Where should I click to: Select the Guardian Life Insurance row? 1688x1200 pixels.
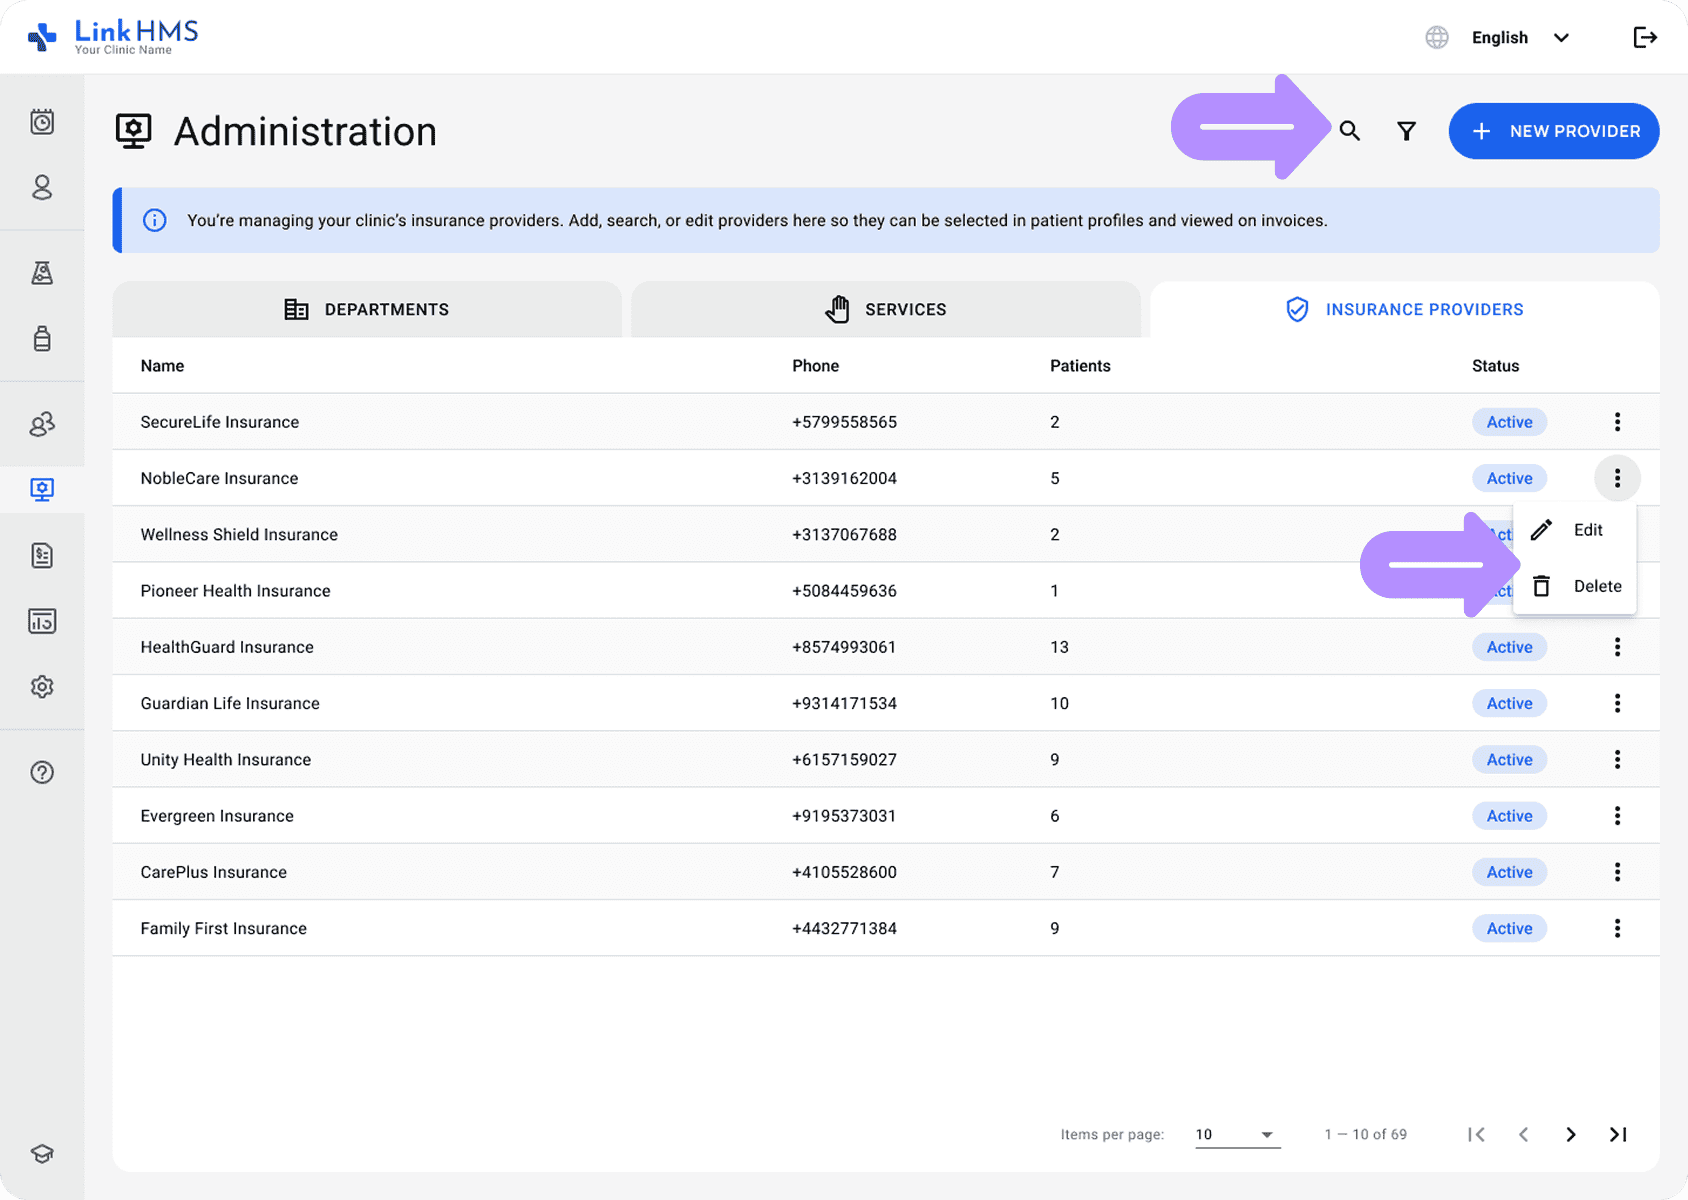click(230, 703)
